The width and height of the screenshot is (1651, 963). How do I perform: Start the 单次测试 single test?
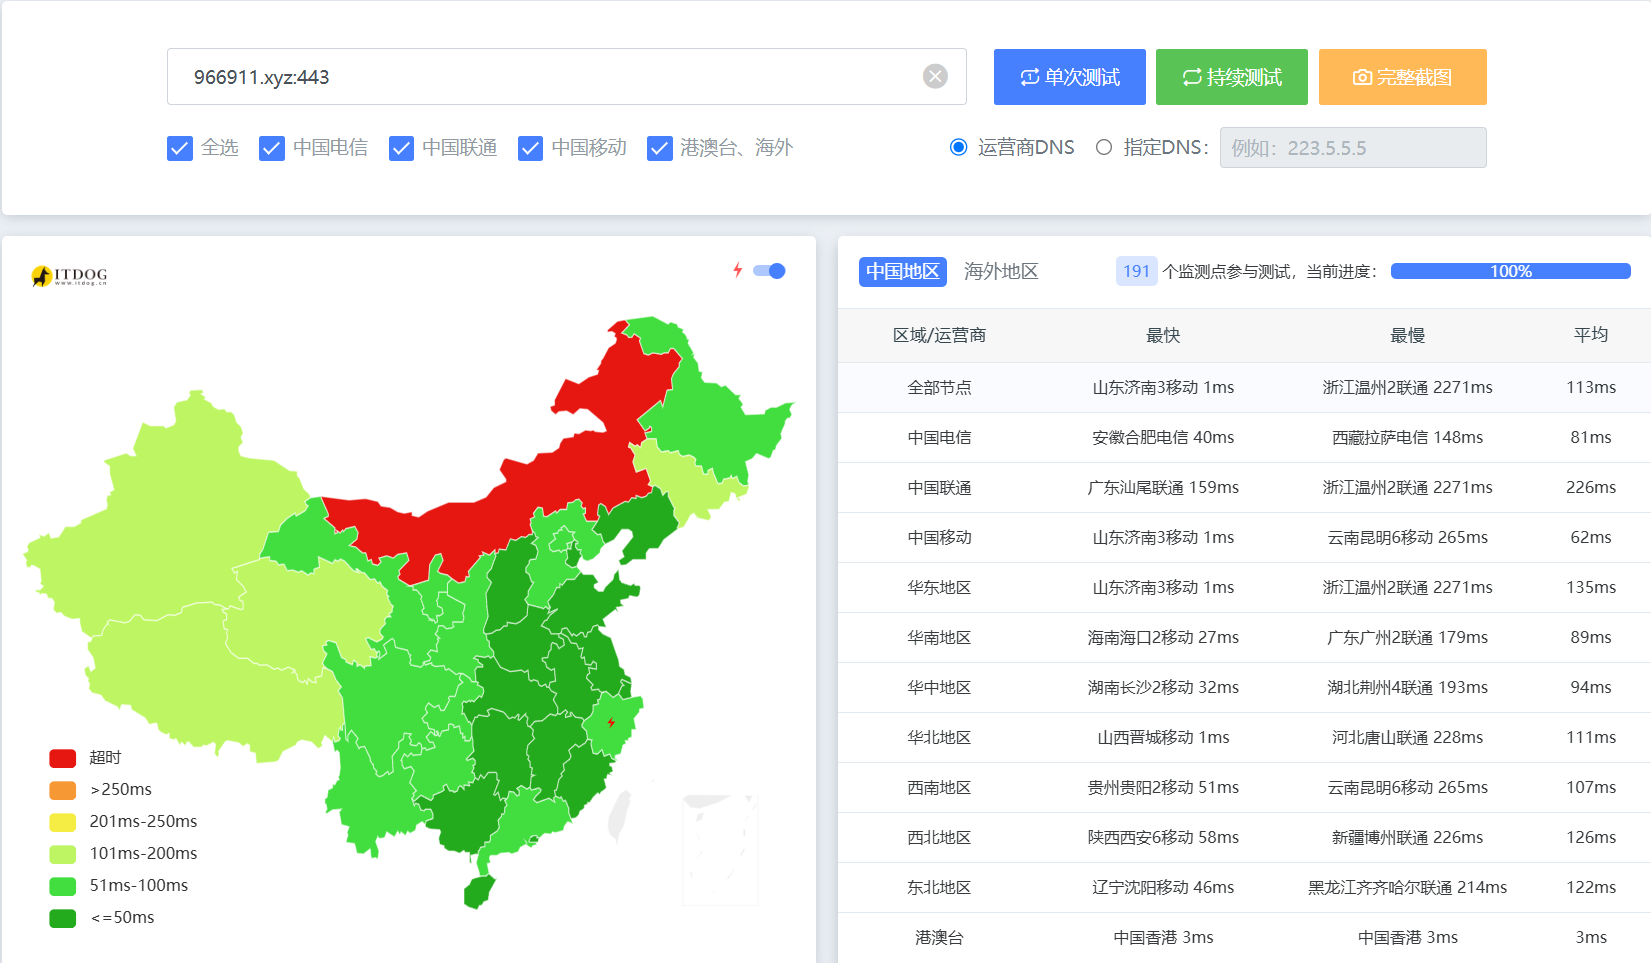tap(1070, 77)
